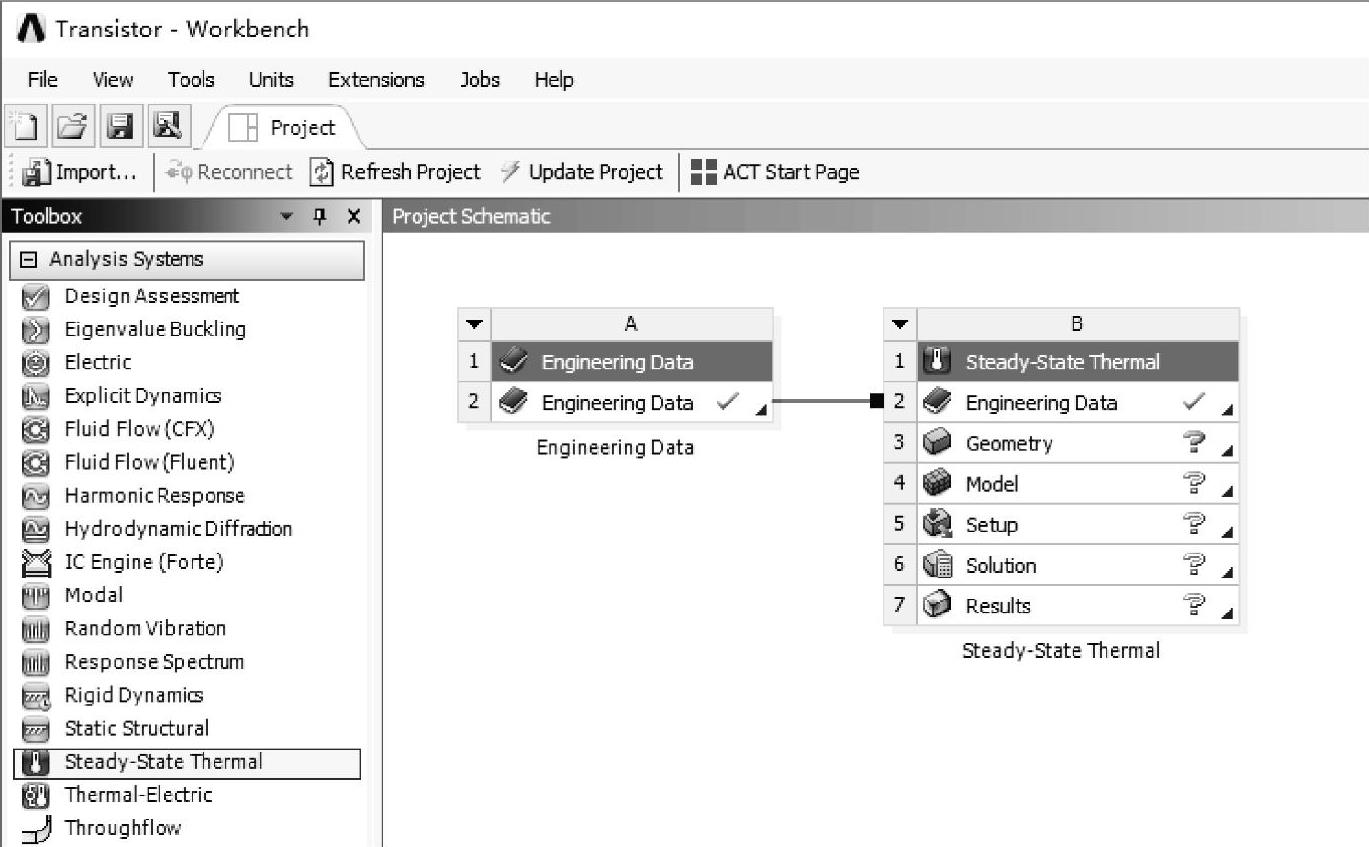Image resolution: width=1369 pixels, height=847 pixels.
Task: Select the Harmonic Response icon
Action: (36, 496)
